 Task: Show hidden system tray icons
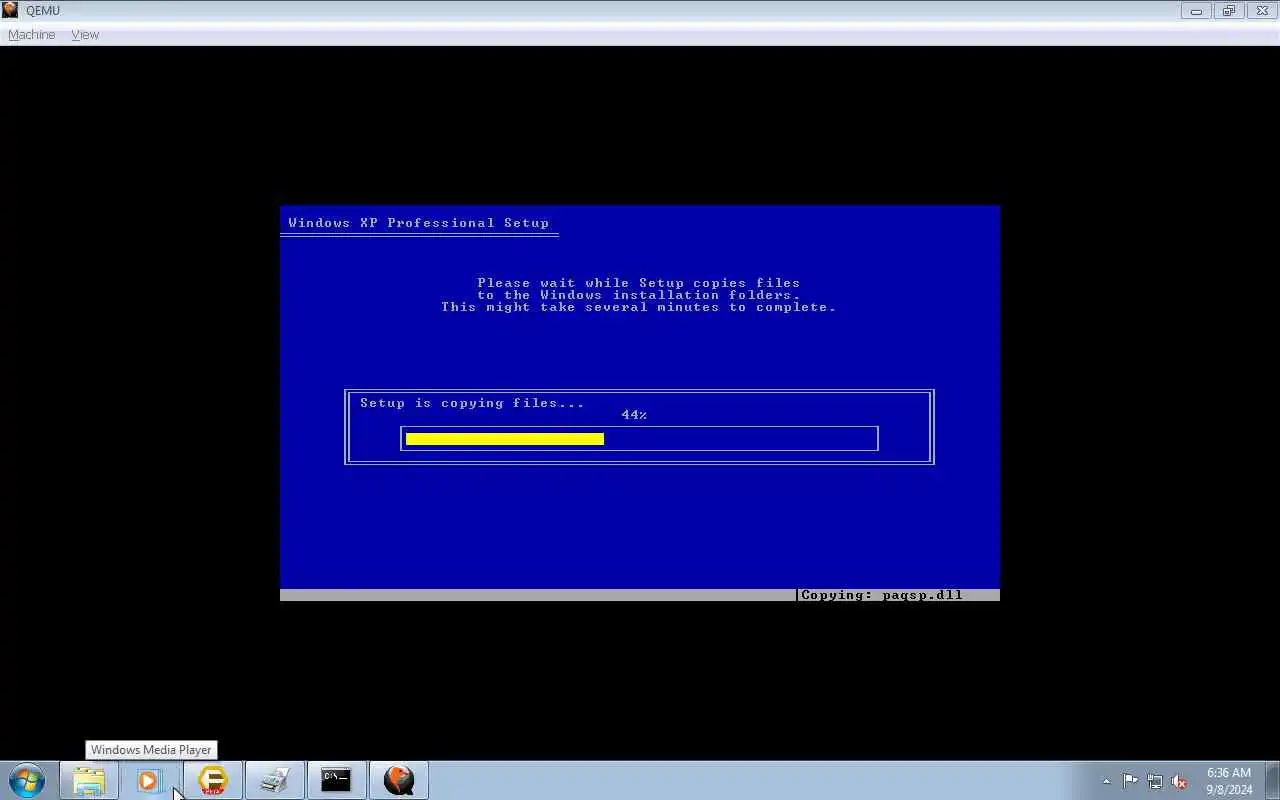click(x=1106, y=781)
